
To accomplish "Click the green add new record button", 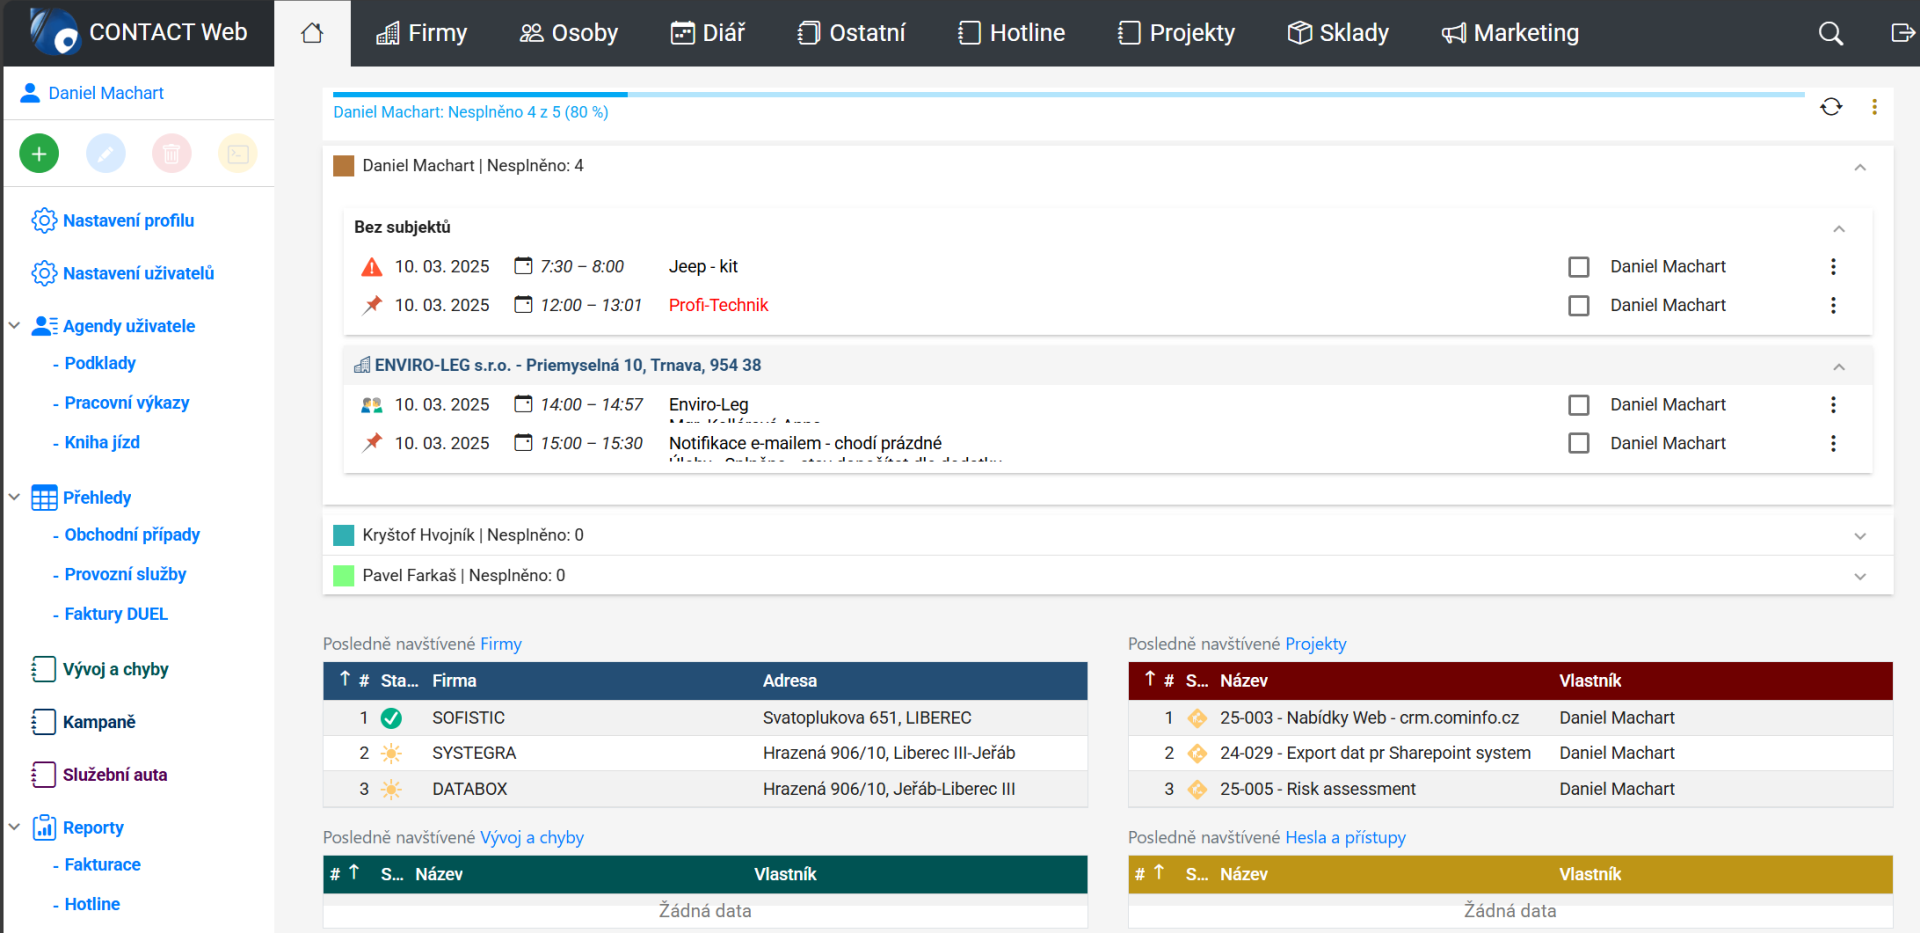I will click(39, 153).
